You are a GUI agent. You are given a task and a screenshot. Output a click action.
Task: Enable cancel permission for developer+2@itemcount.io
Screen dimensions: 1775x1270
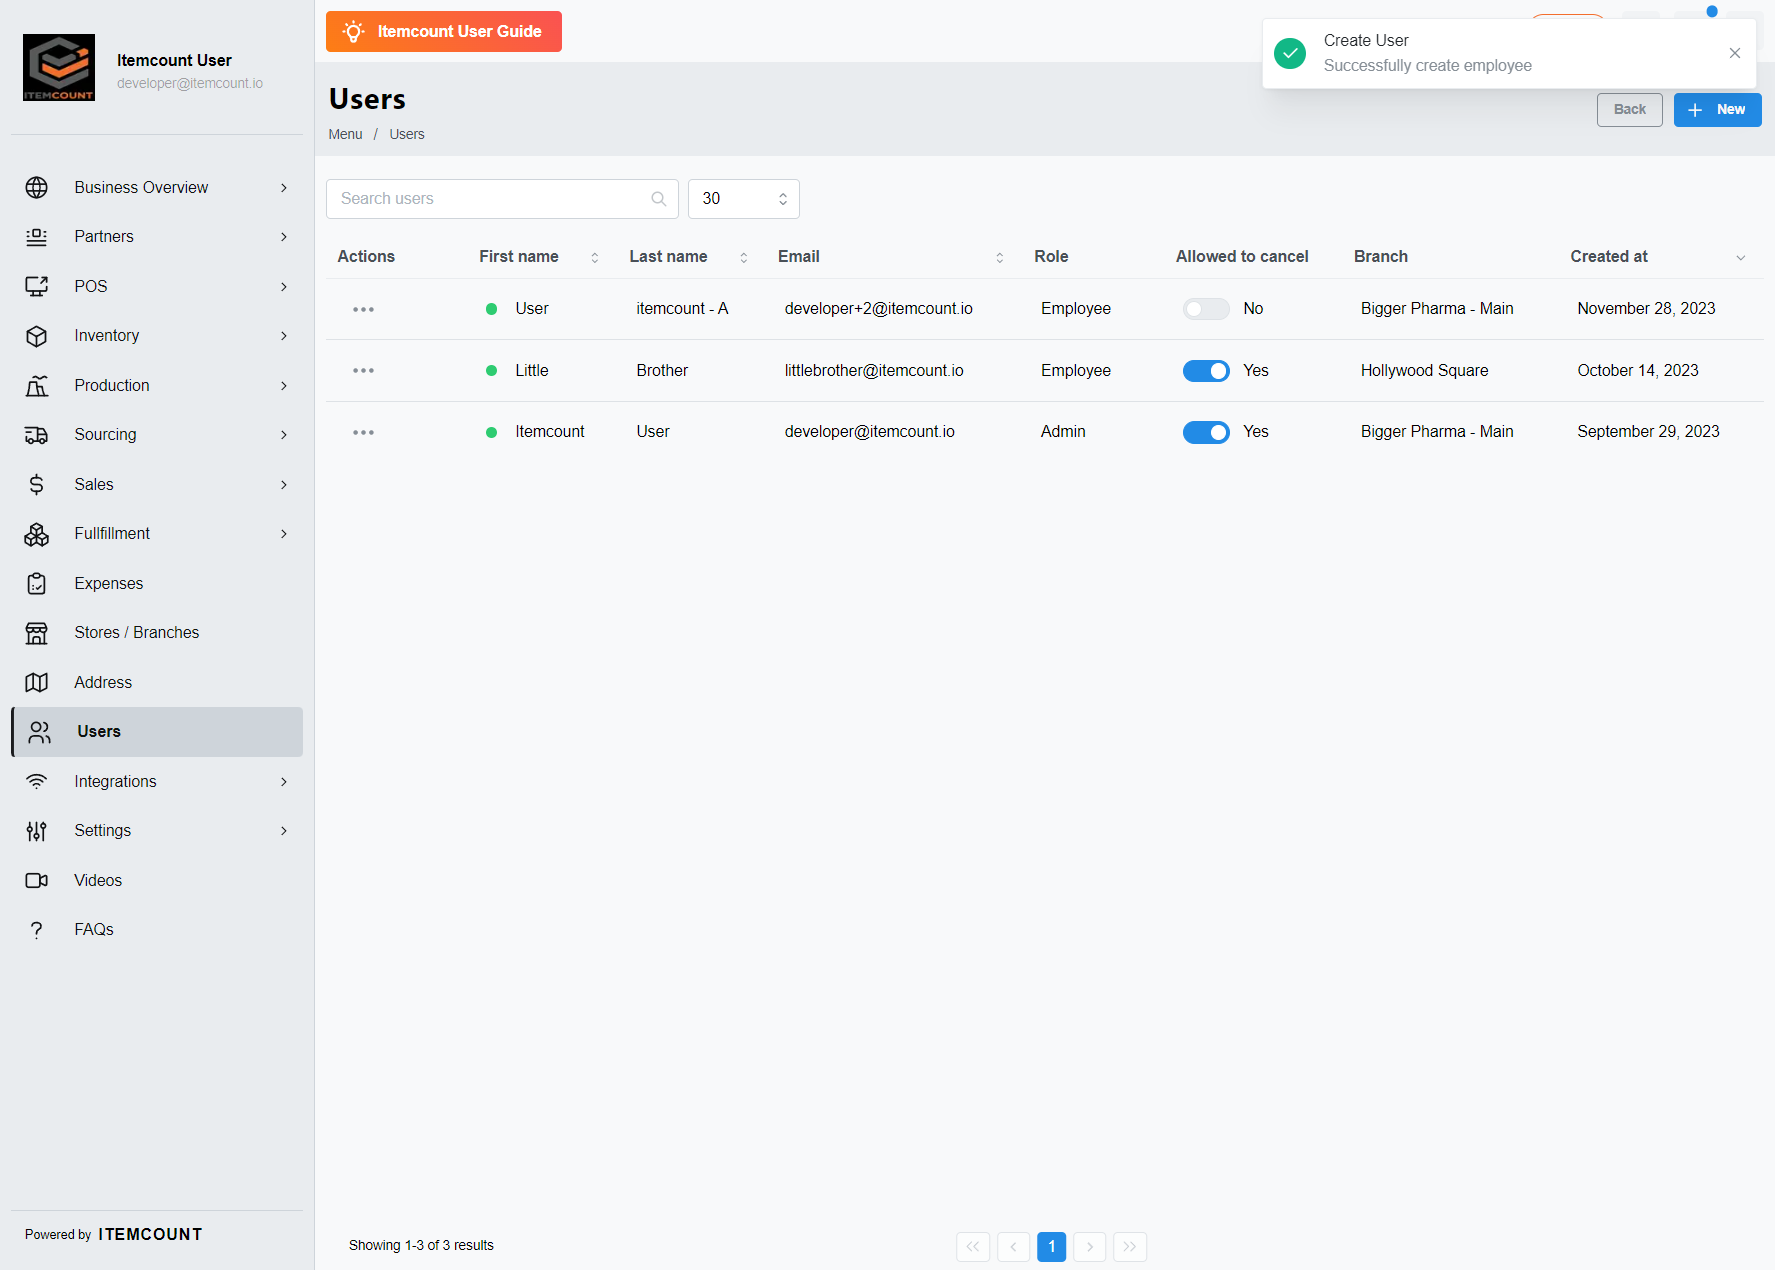pos(1206,309)
